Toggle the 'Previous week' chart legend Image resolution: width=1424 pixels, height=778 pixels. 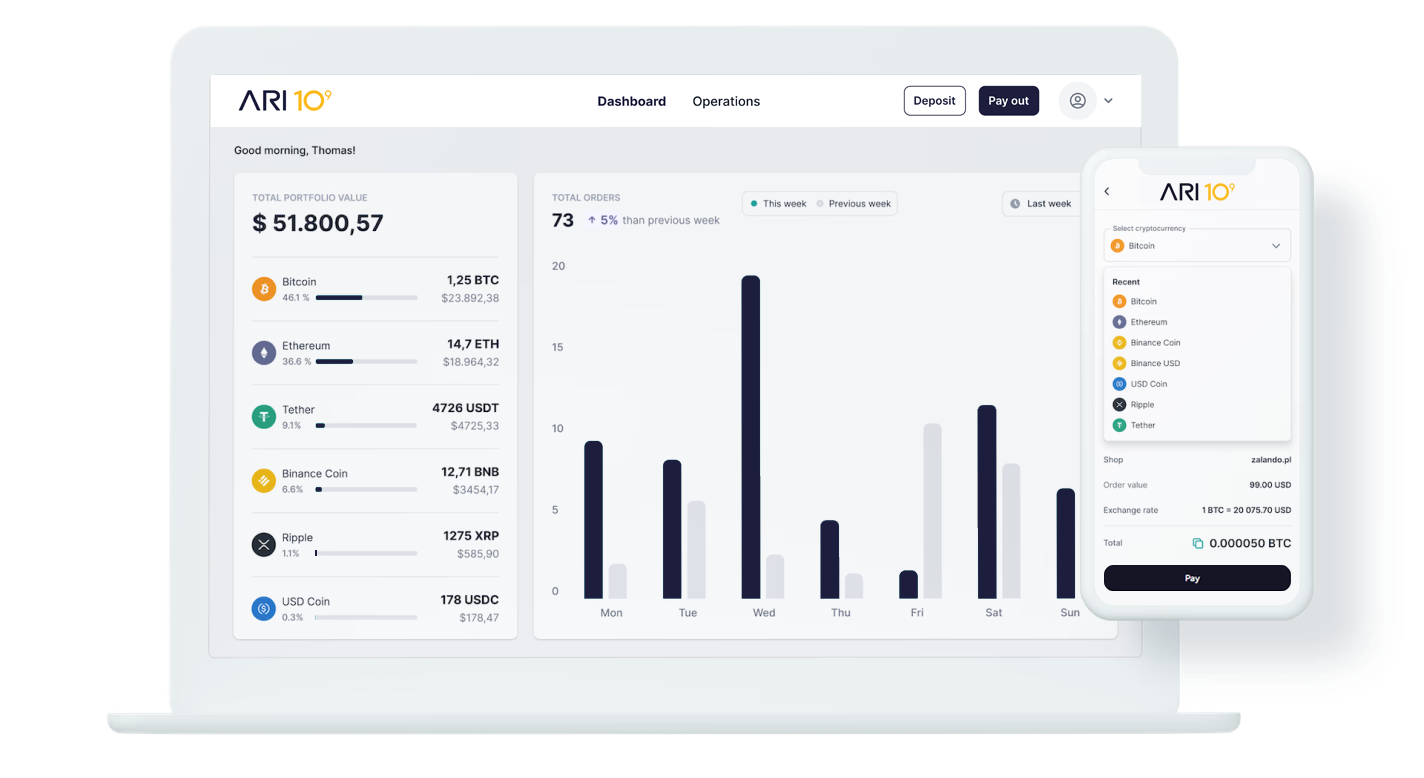coord(853,204)
